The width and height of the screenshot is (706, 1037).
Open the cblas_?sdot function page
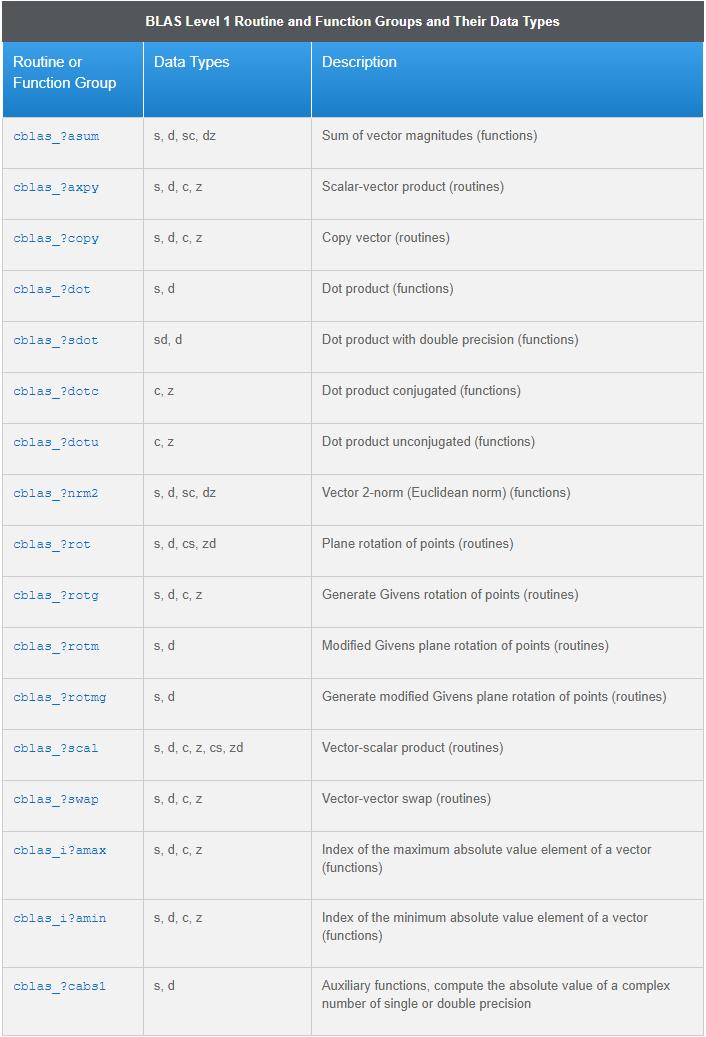click(x=56, y=340)
